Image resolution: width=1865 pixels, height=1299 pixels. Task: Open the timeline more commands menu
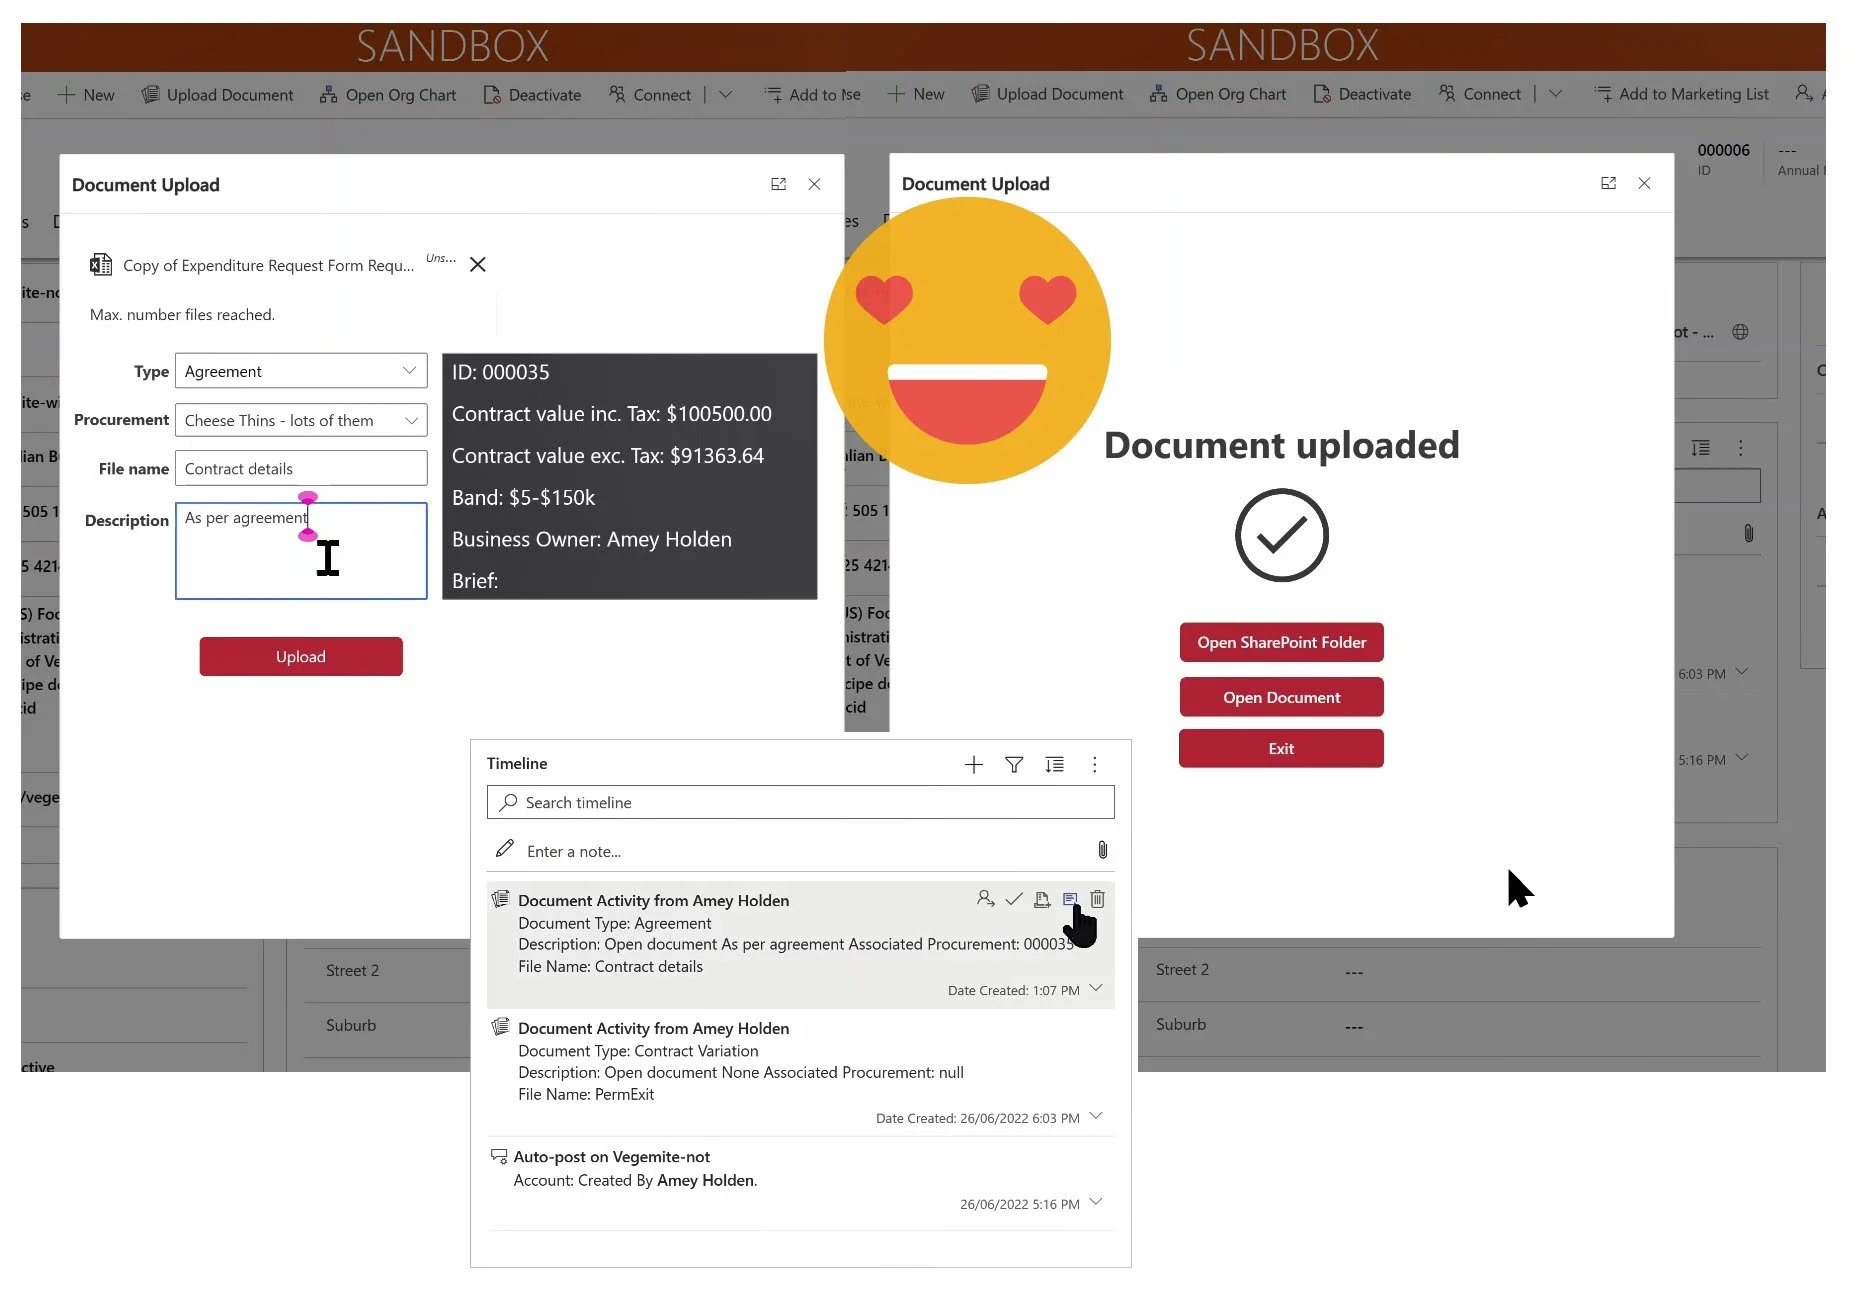coord(1094,764)
